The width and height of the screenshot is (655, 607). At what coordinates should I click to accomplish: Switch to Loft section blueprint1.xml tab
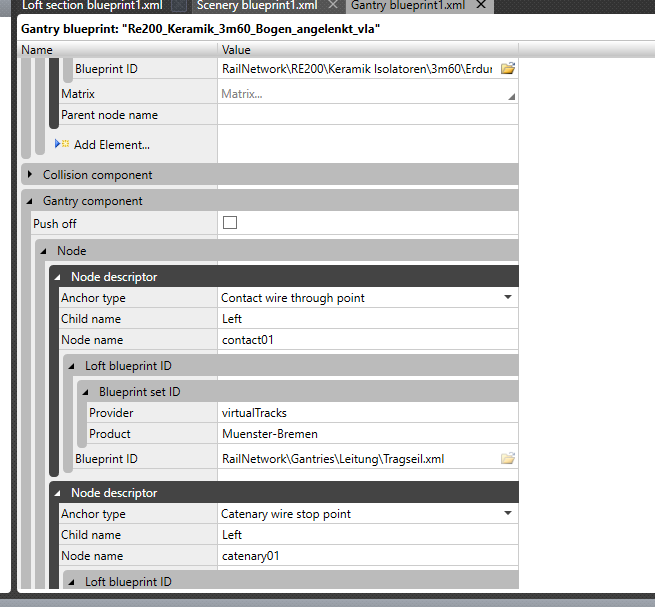(92, 5)
